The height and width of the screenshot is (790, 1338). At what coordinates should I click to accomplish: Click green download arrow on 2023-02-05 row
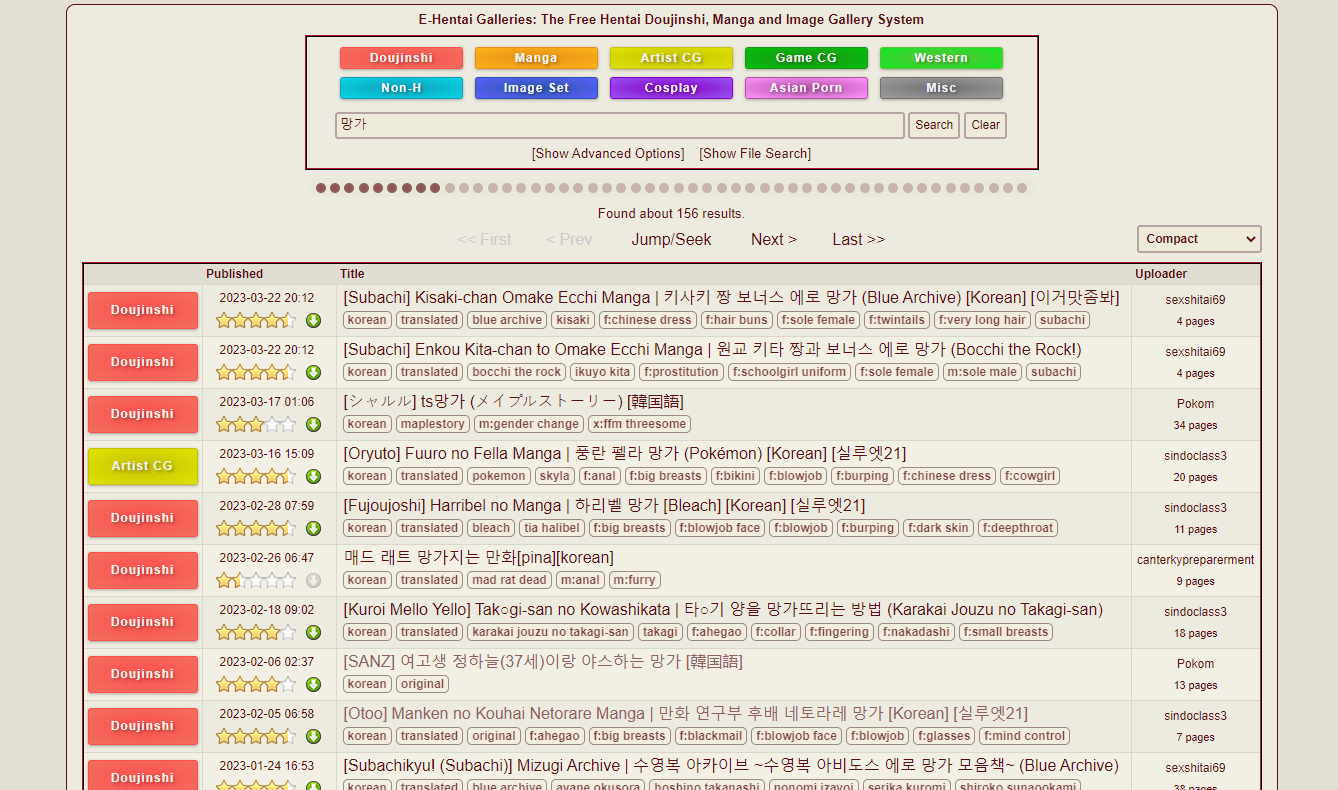coord(313,736)
